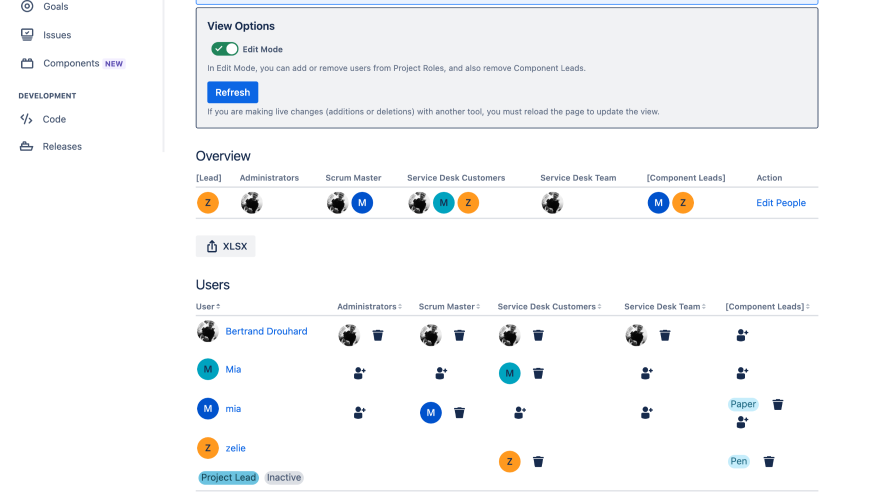Open the Edit People link
Image resolution: width=870 pixels, height=495 pixels.
coord(780,203)
